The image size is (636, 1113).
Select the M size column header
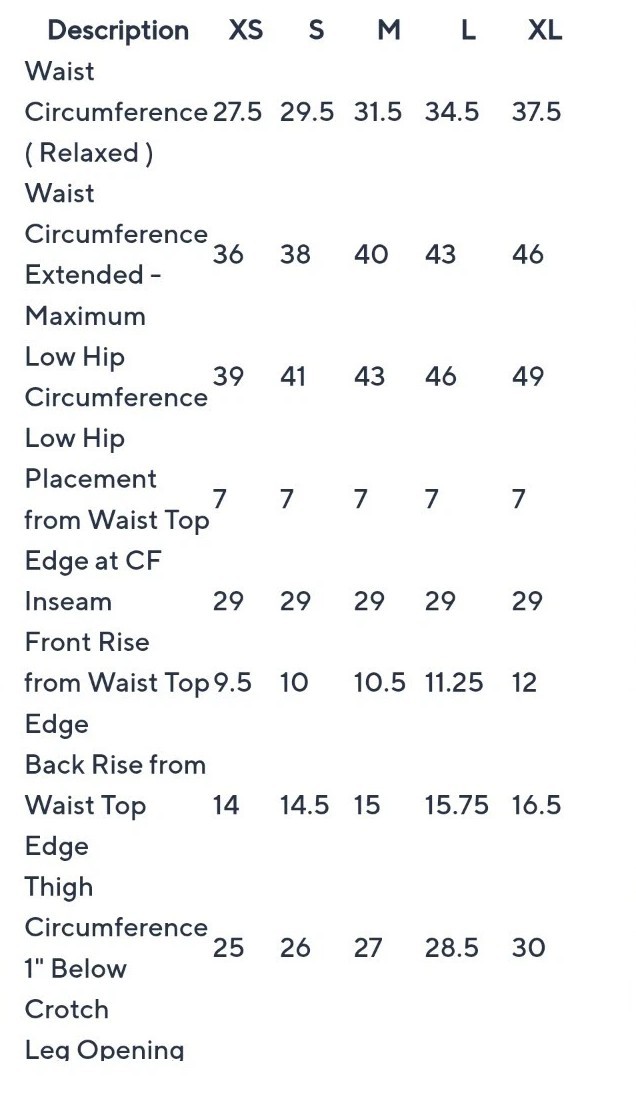tap(389, 30)
